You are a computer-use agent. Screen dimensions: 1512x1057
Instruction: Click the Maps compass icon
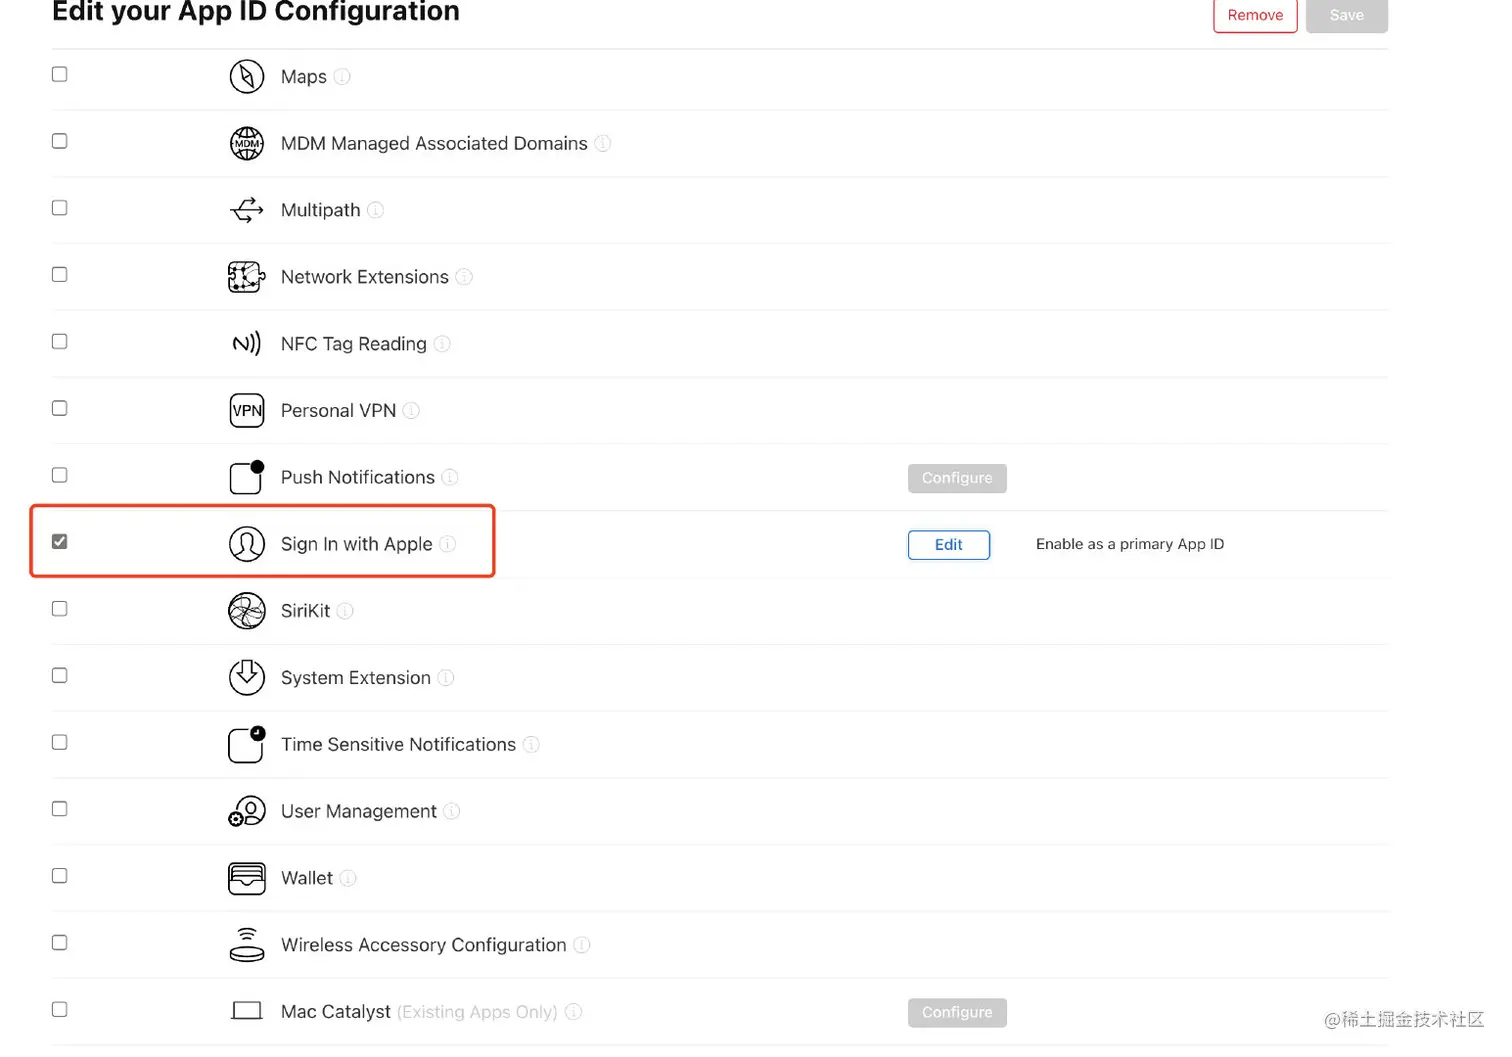(x=246, y=76)
